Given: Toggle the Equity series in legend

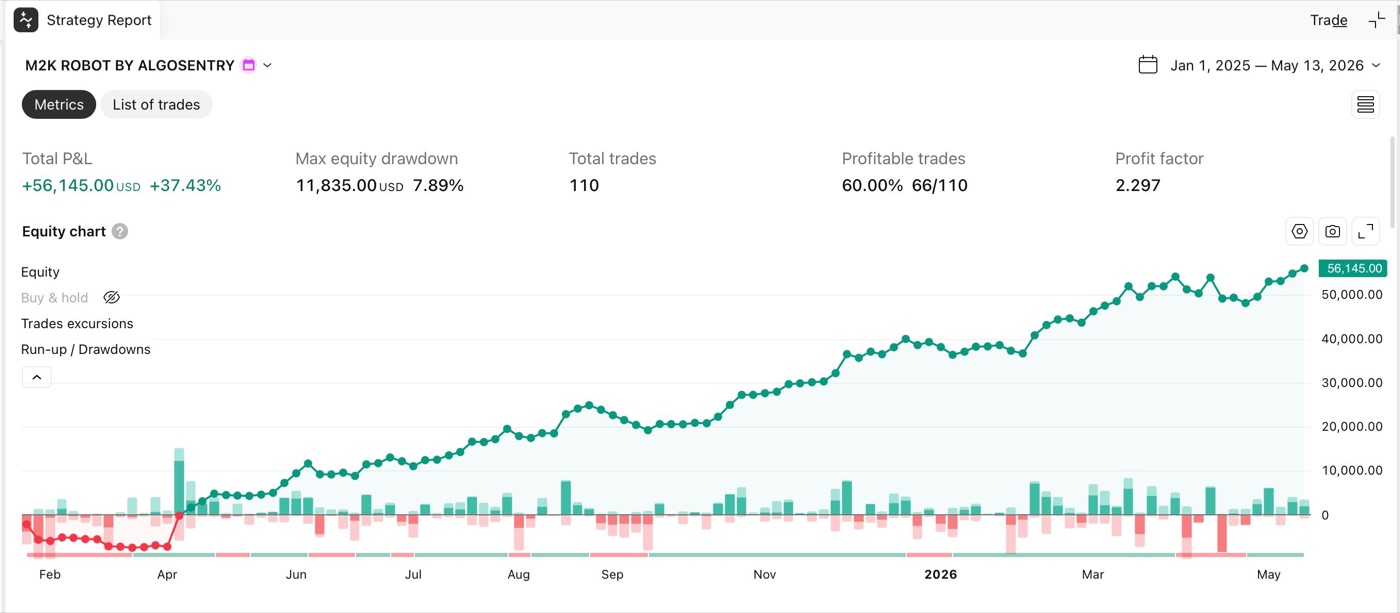Looking at the screenshot, I should [40, 272].
